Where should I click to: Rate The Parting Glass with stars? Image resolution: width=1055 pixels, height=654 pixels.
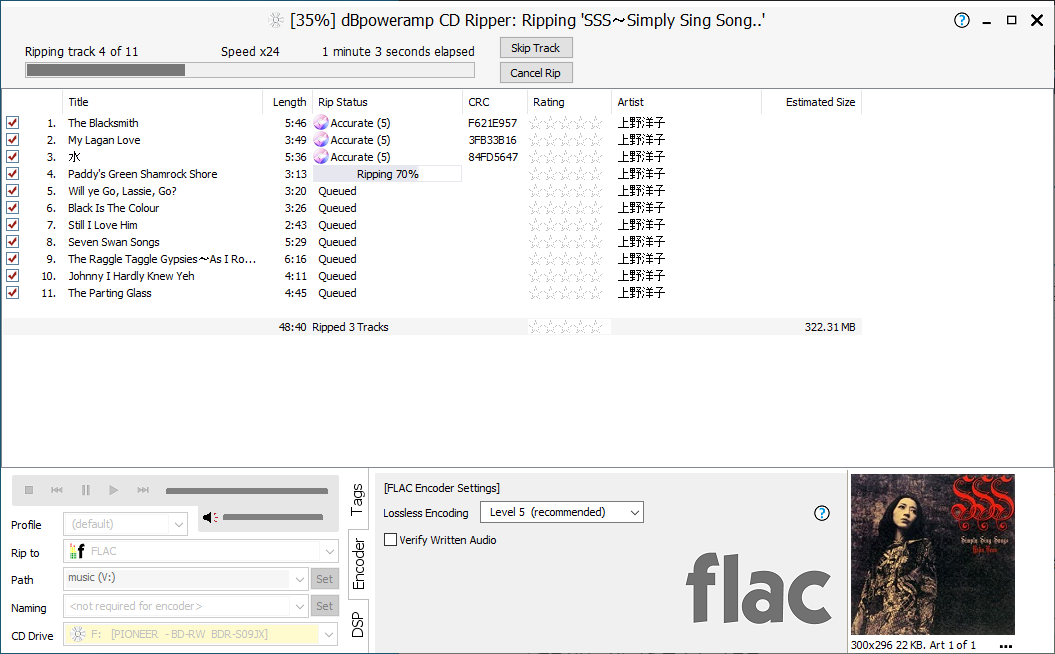point(565,293)
